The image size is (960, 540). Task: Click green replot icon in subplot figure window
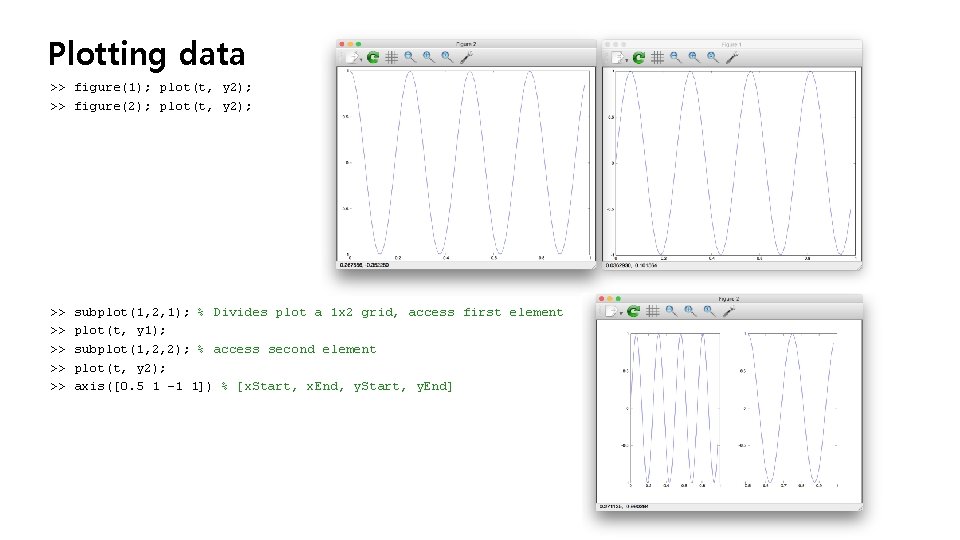(x=633, y=311)
